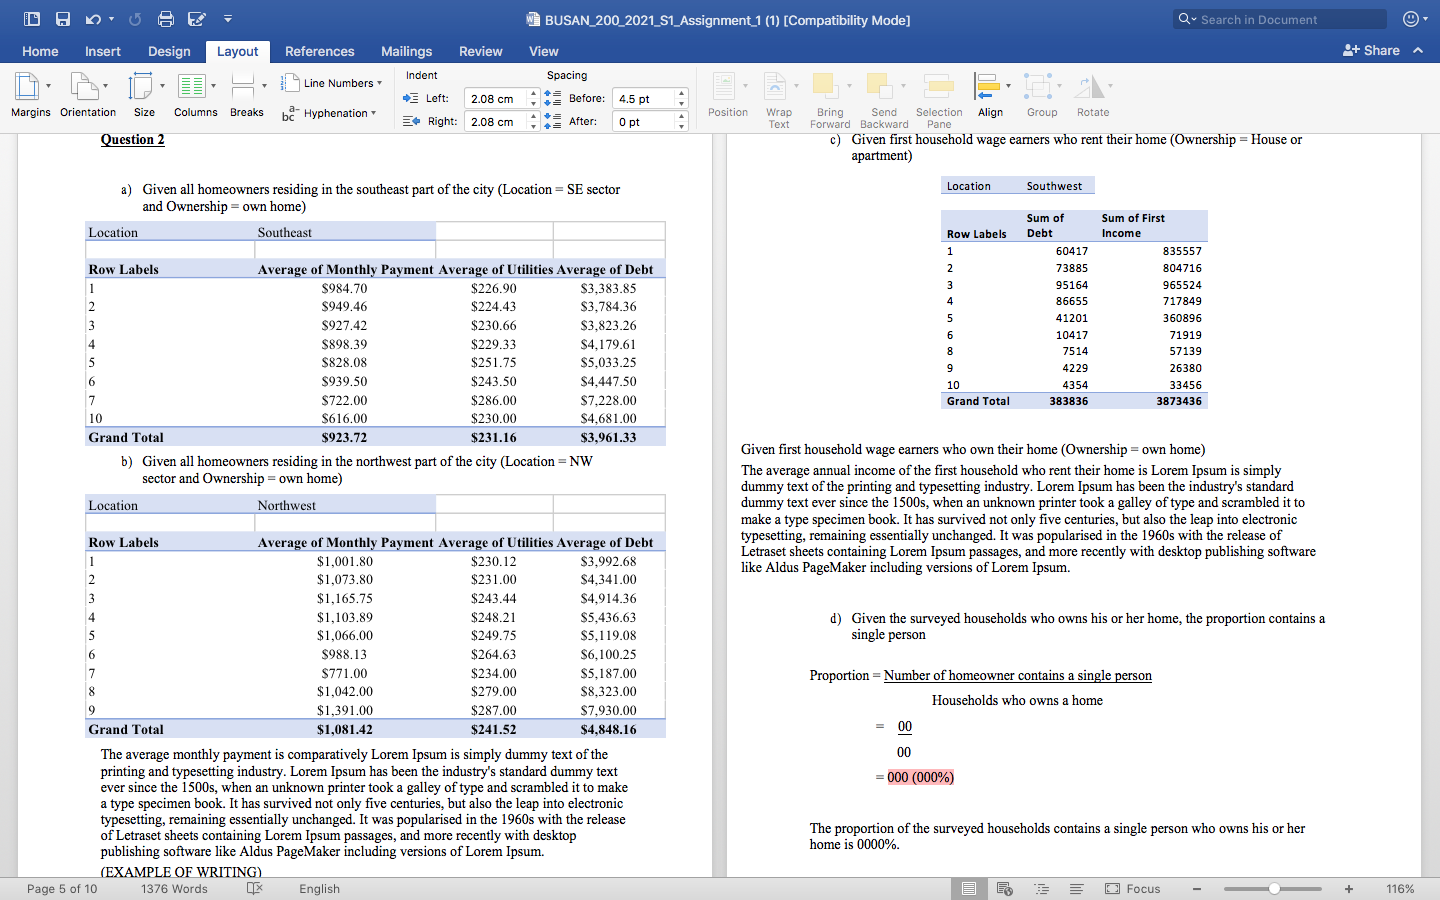Undo the last action
Image resolution: width=1440 pixels, height=900 pixels.
[x=93, y=19]
